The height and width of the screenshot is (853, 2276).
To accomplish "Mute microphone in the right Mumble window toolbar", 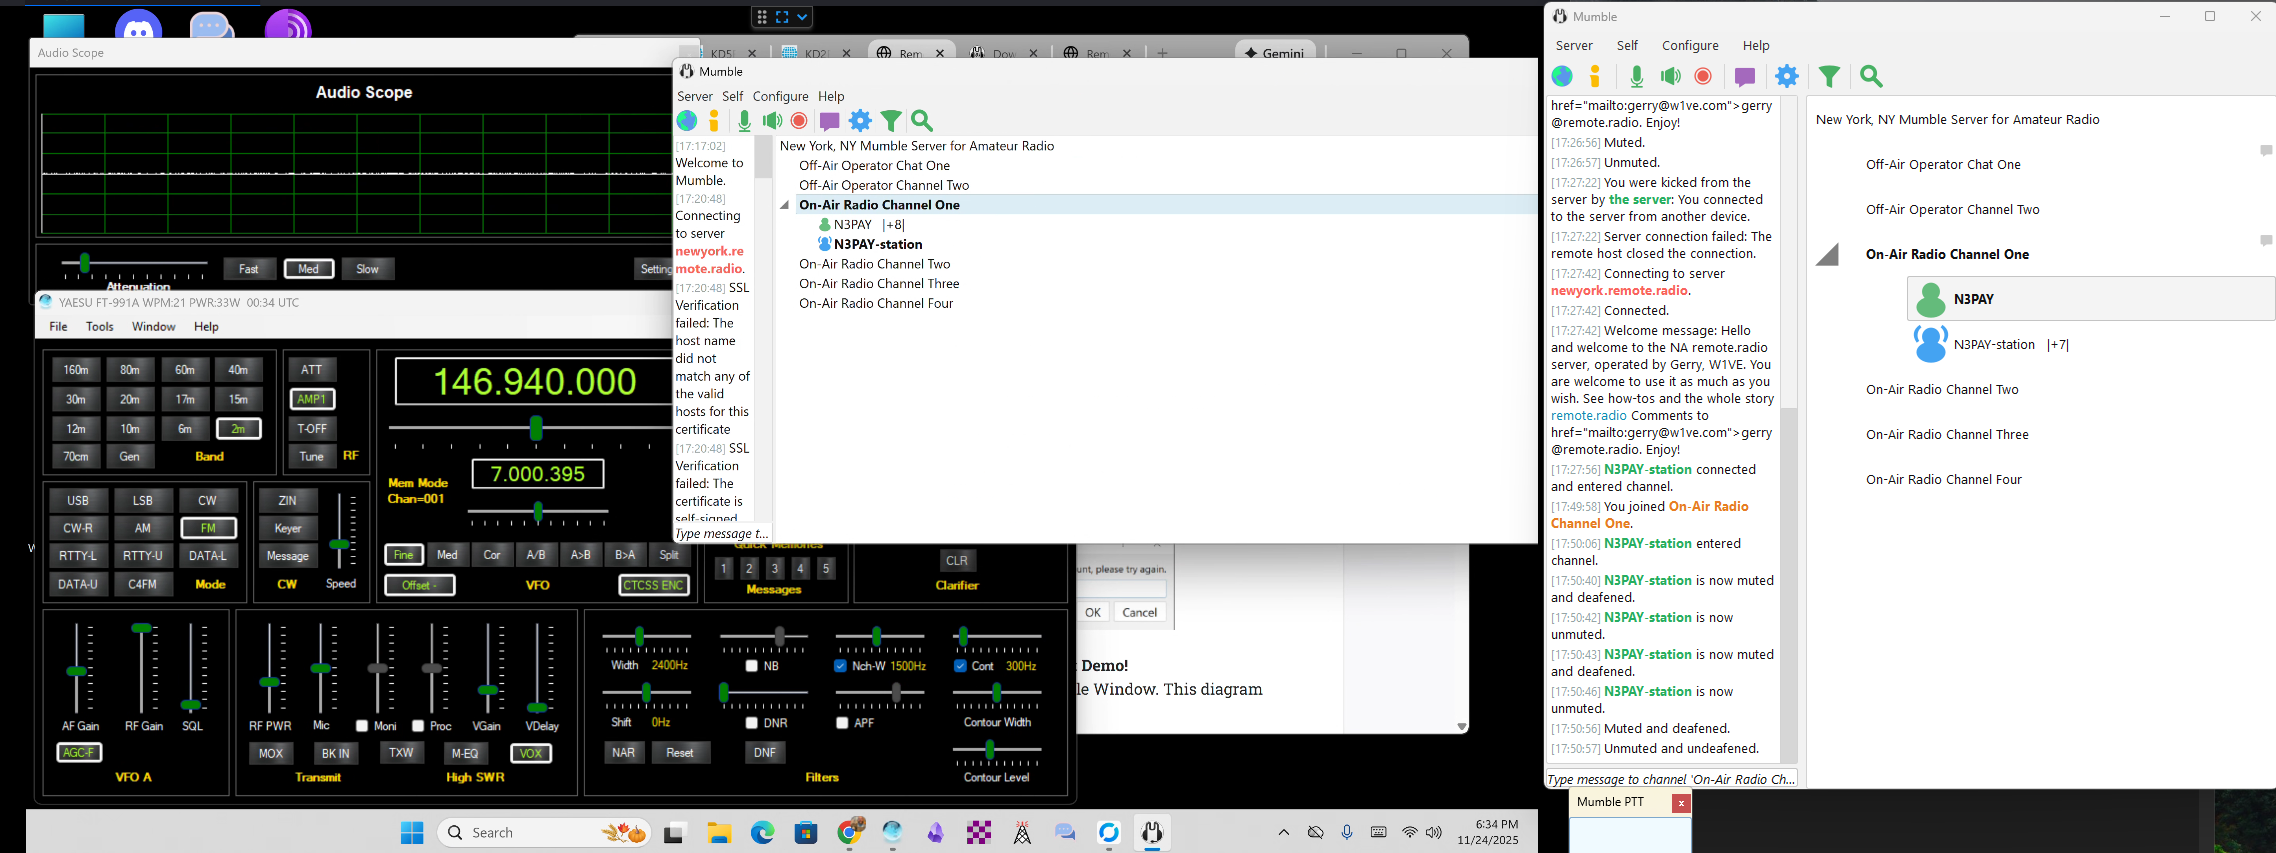I will [1636, 77].
